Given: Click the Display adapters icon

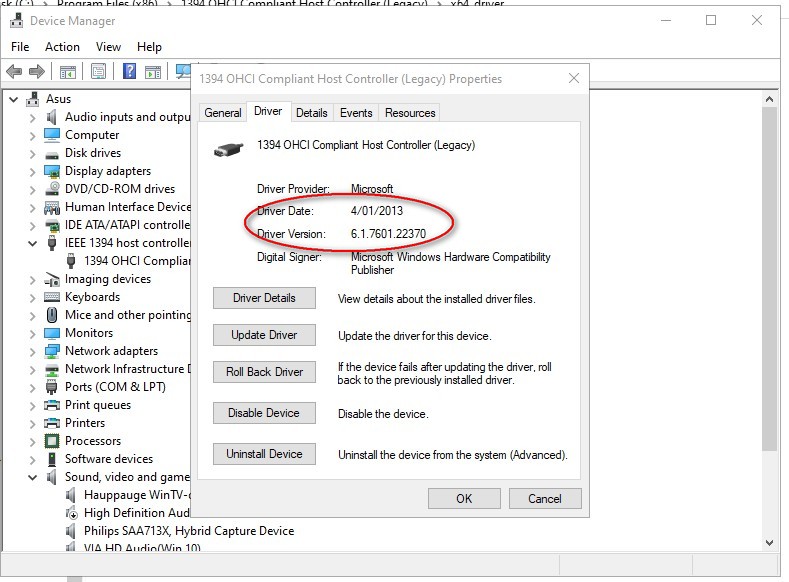Looking at the screenshot, I should point(52,172).
